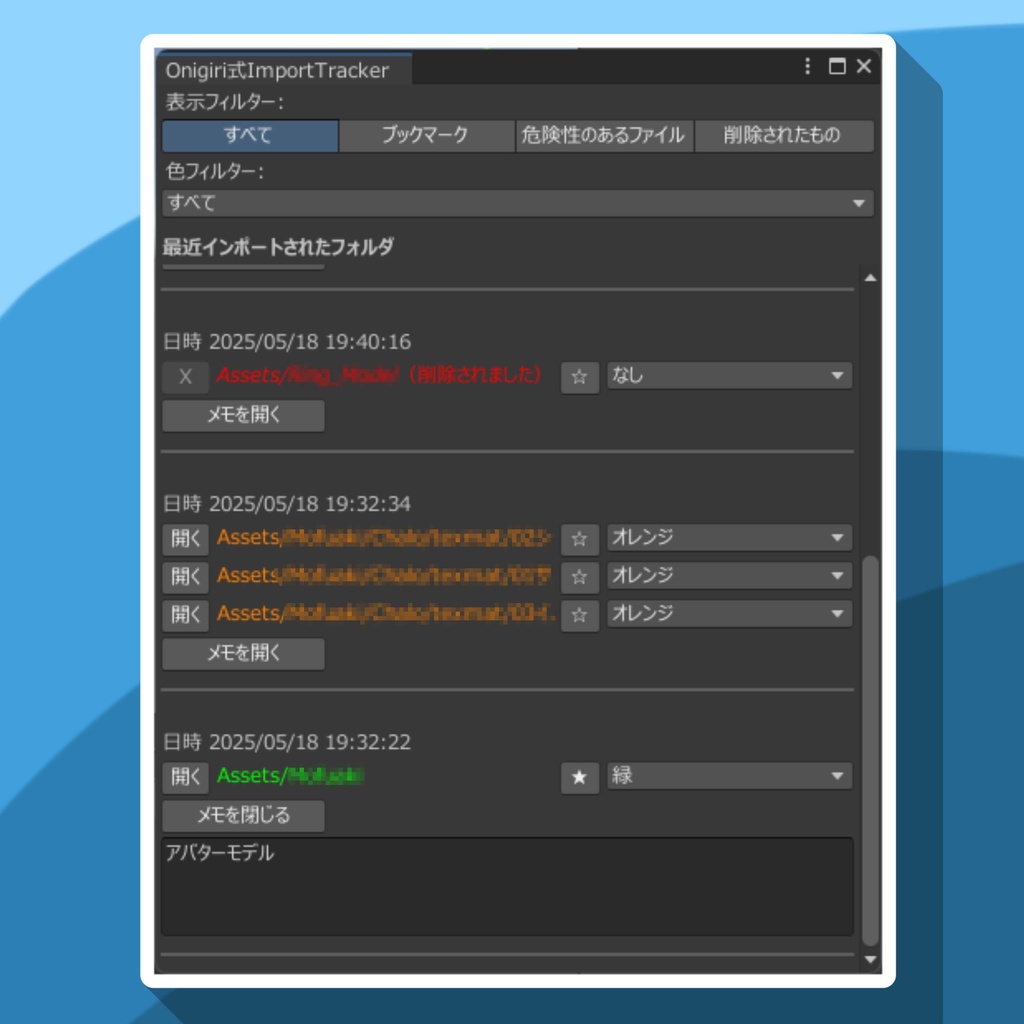The image size is (1024, 1024).
Task: Show the 削除されたもの filter view
Action: pos(784,136)
